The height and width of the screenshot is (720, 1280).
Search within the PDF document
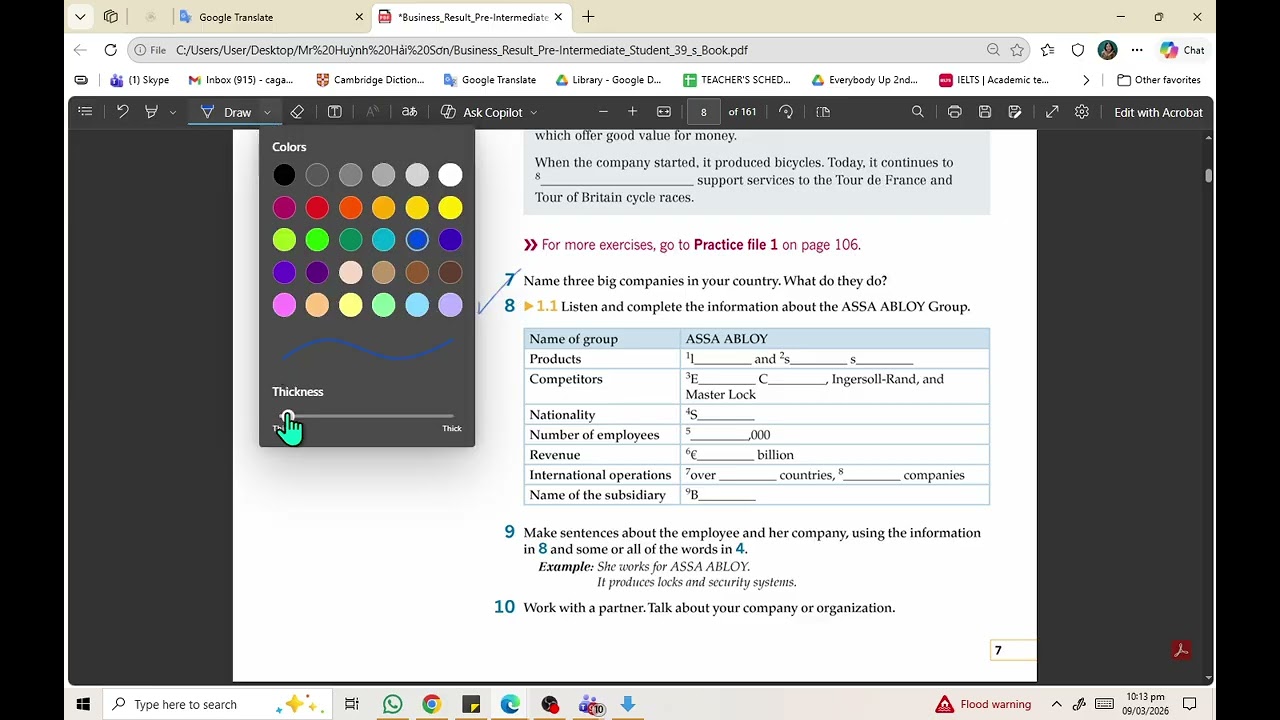[x=918, y=112]
